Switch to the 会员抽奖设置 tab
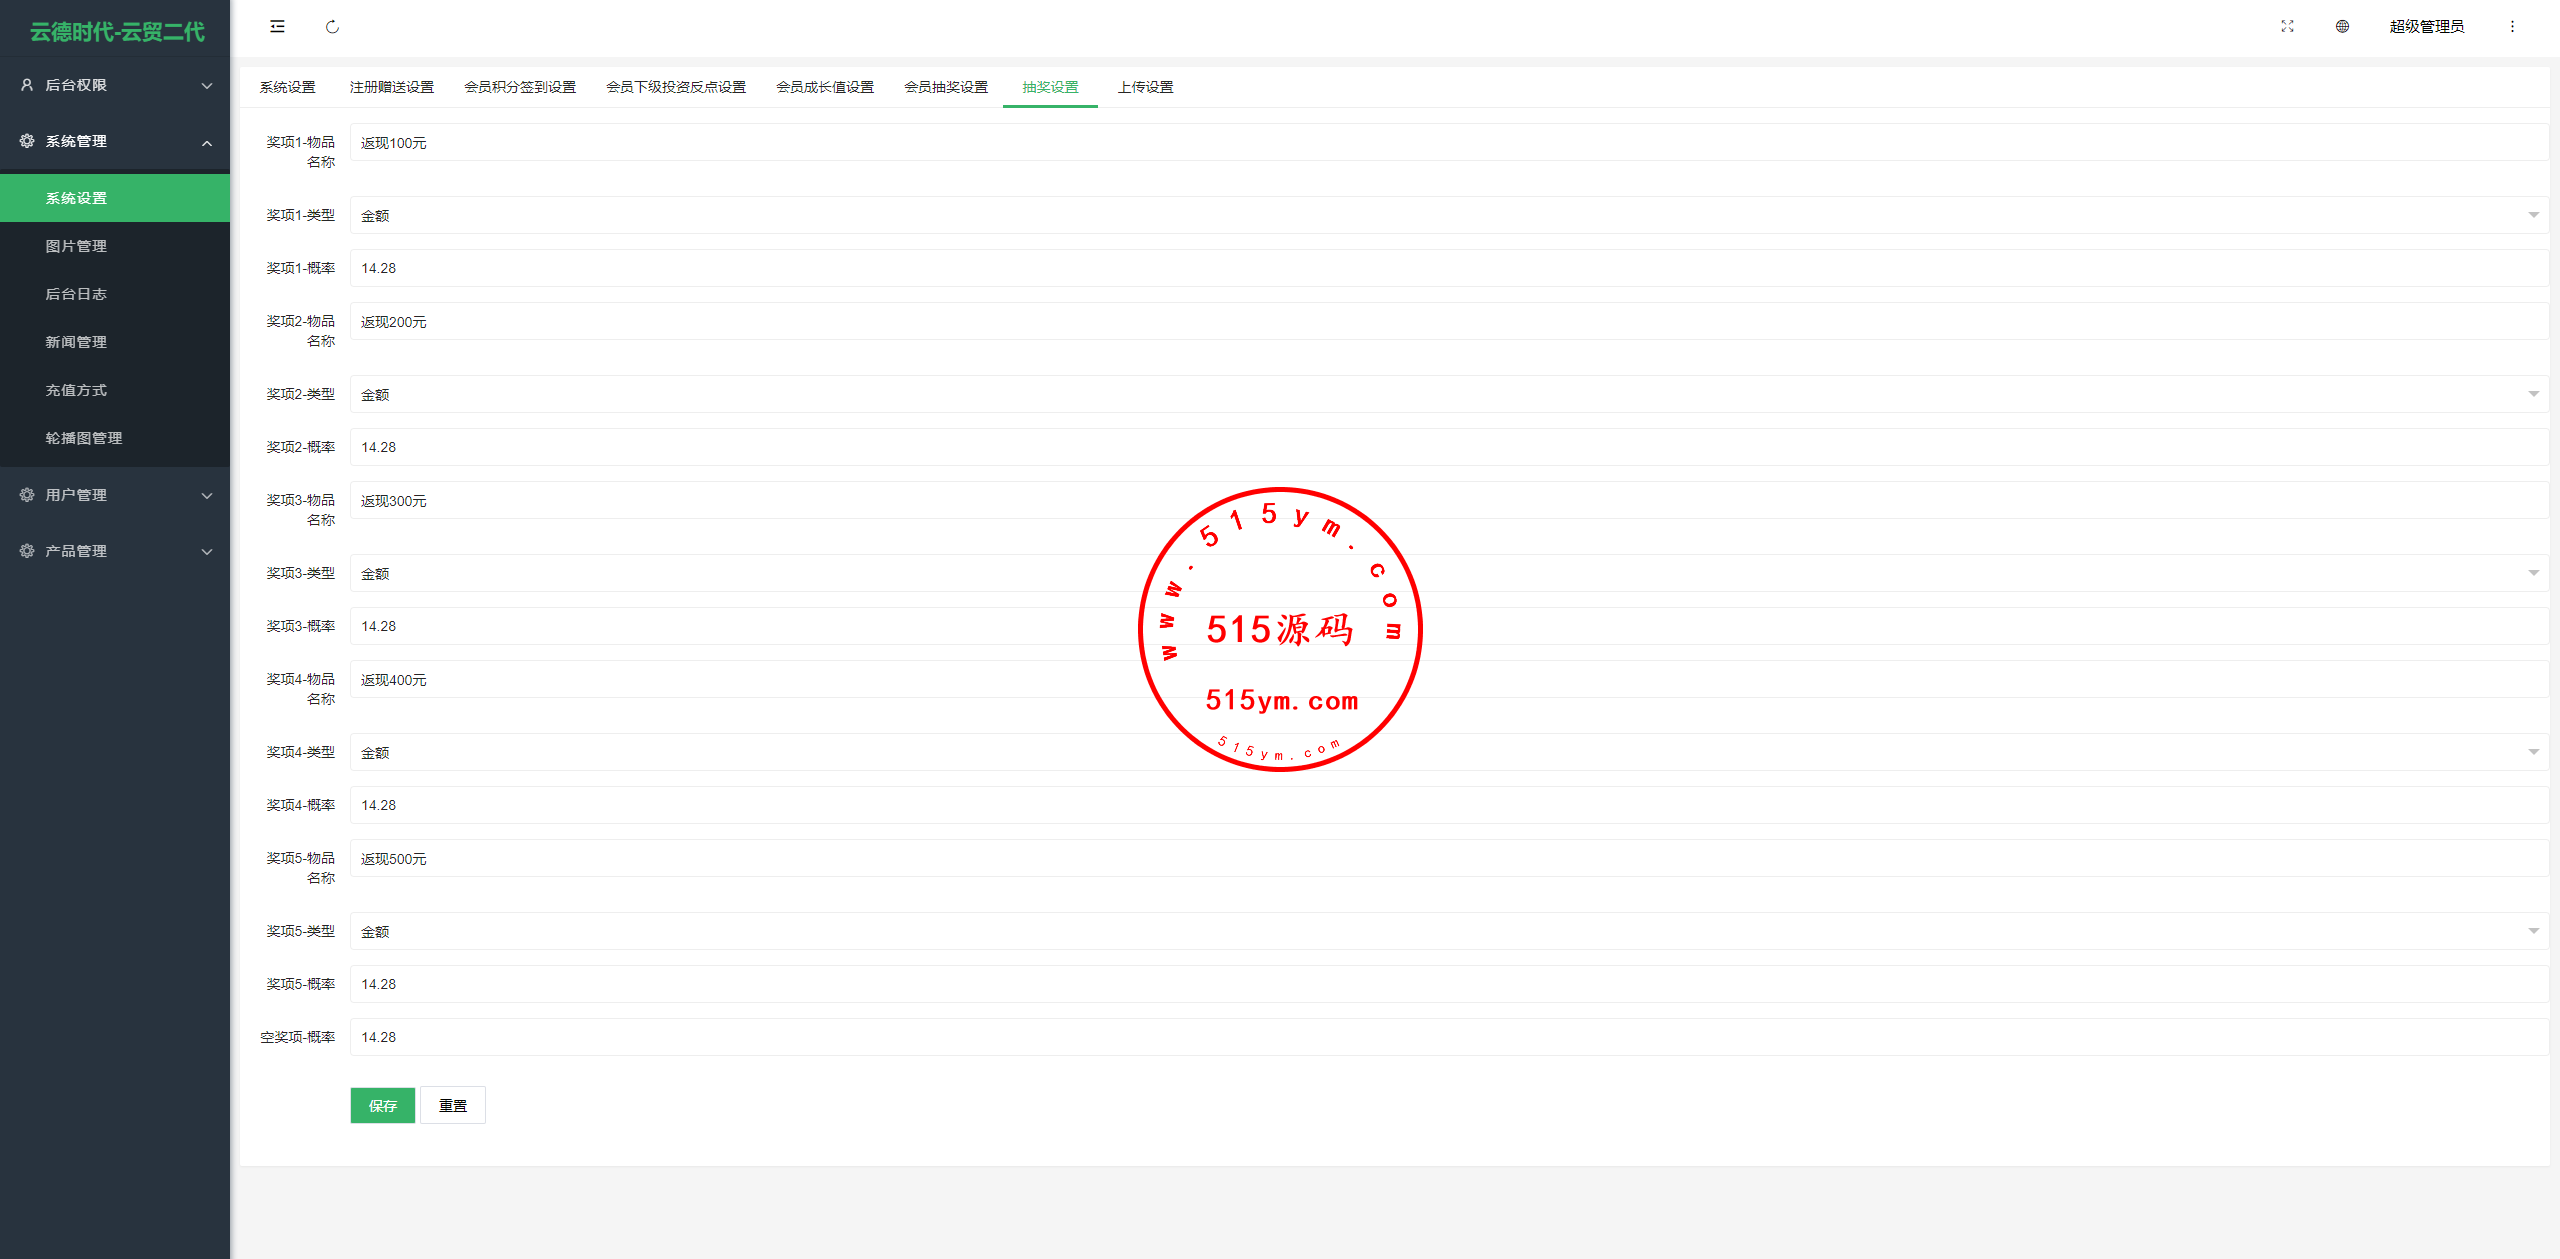The width and height of the screenshot is (2560, 1259). click(945, 87)
